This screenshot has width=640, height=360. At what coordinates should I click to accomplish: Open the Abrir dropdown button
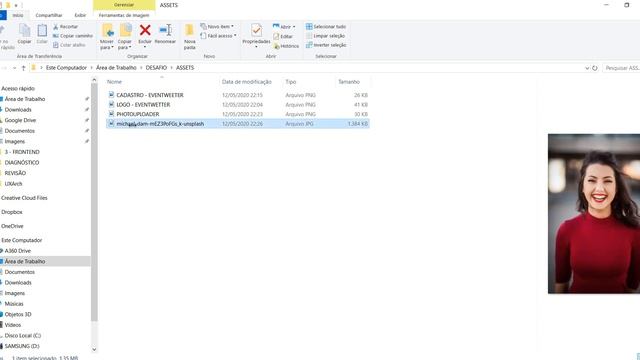(284, 27)
